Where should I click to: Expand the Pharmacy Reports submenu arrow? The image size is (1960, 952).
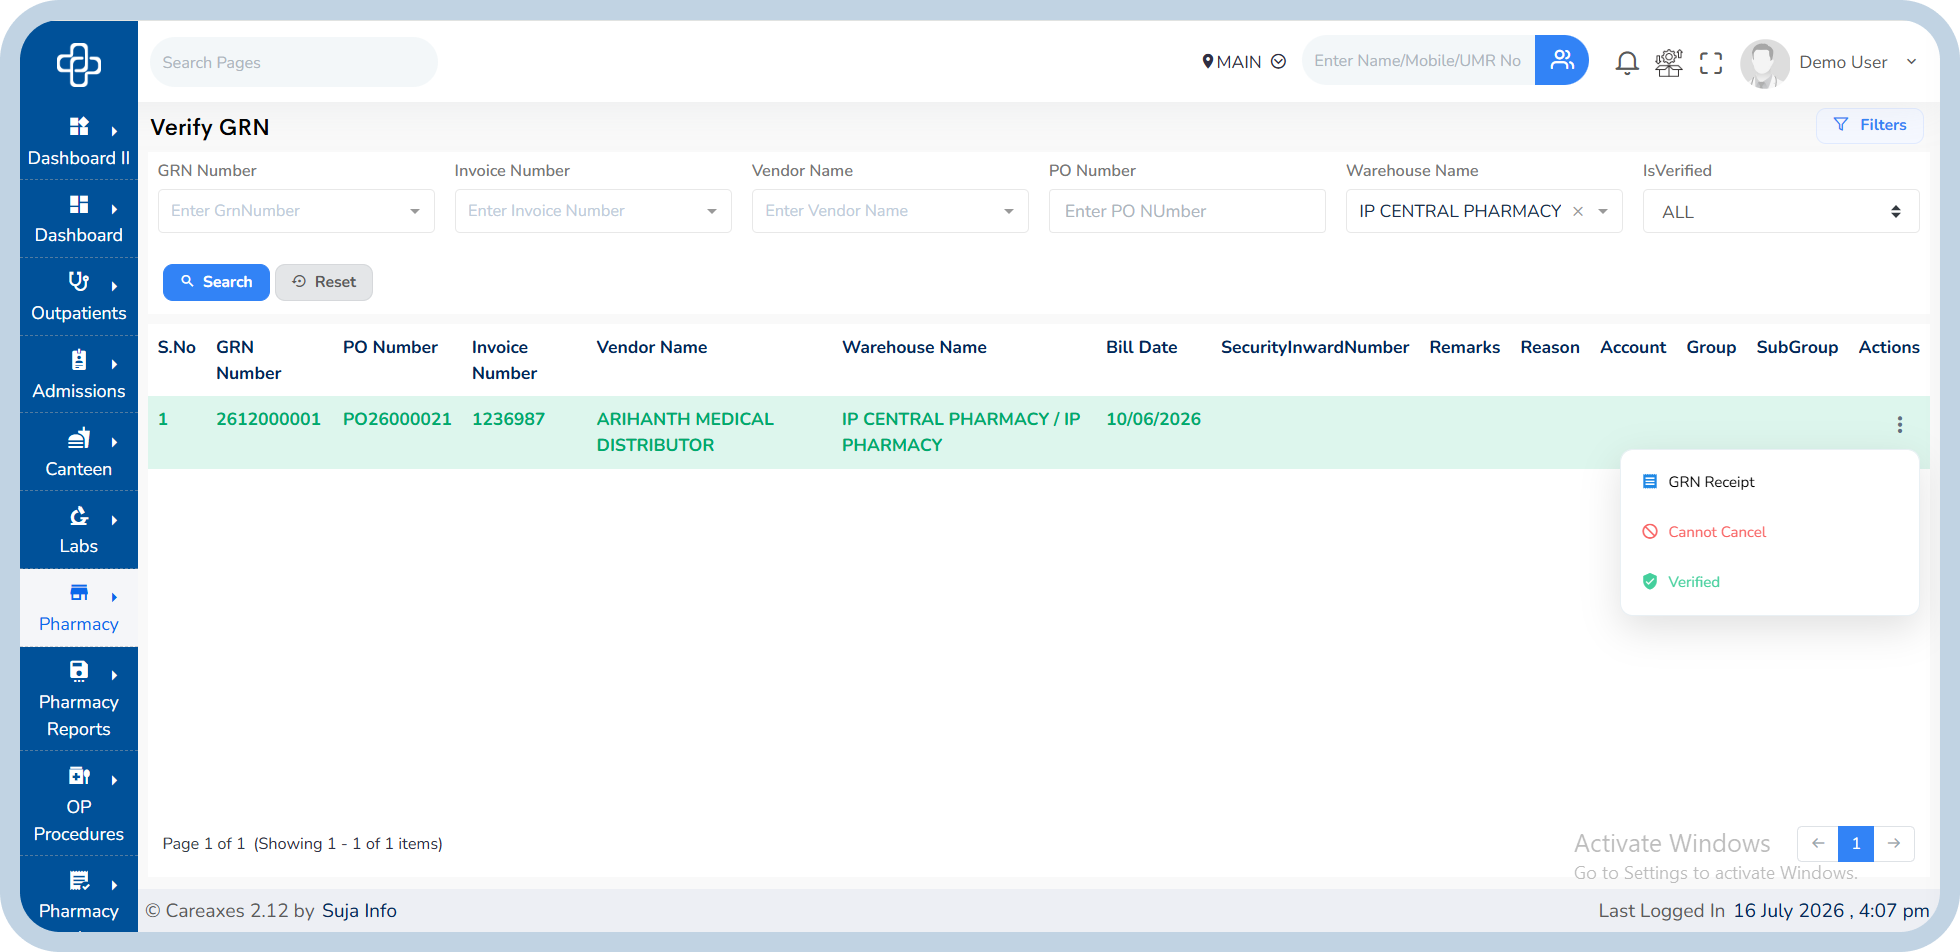(x=114, y=676)
